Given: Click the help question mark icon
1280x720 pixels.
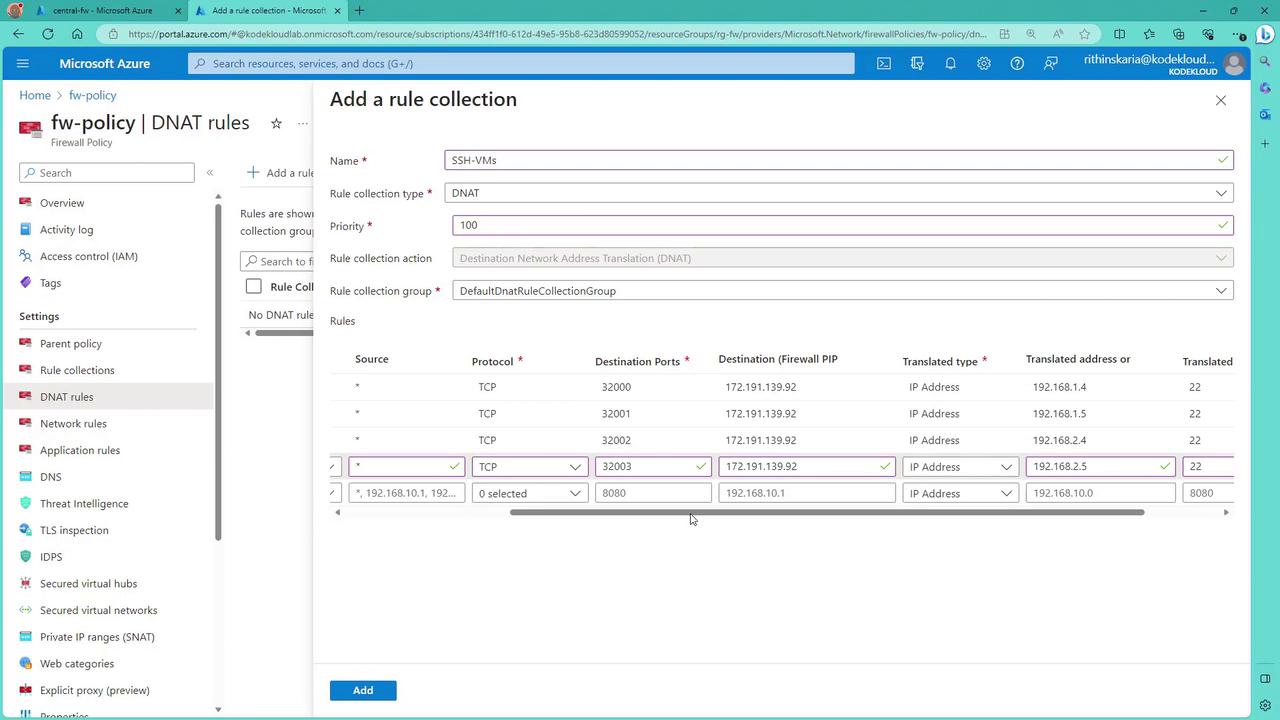Looking at the screenshot, I should pyautogui.click(x=1017, y=63).
